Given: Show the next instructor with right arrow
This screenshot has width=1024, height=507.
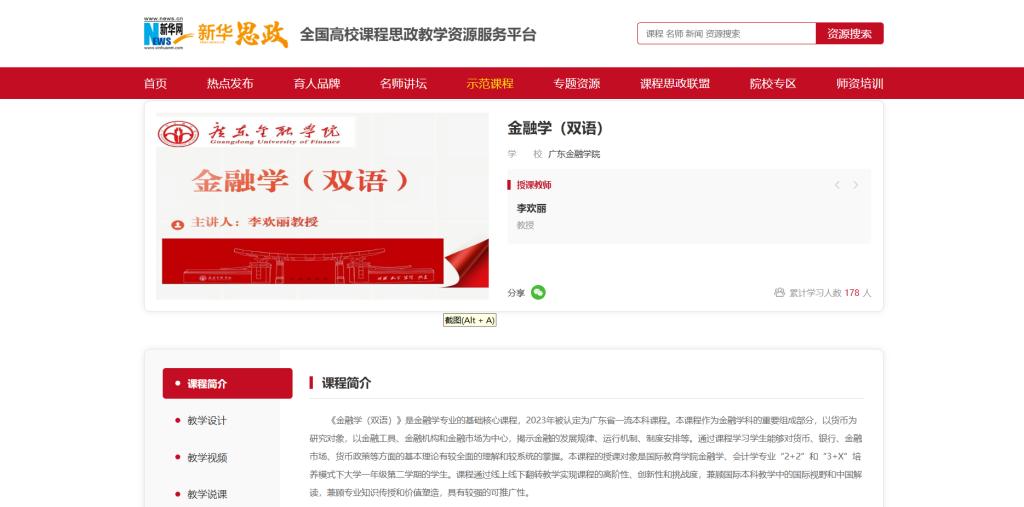Looking at the screenshot, I should [855, 185].
